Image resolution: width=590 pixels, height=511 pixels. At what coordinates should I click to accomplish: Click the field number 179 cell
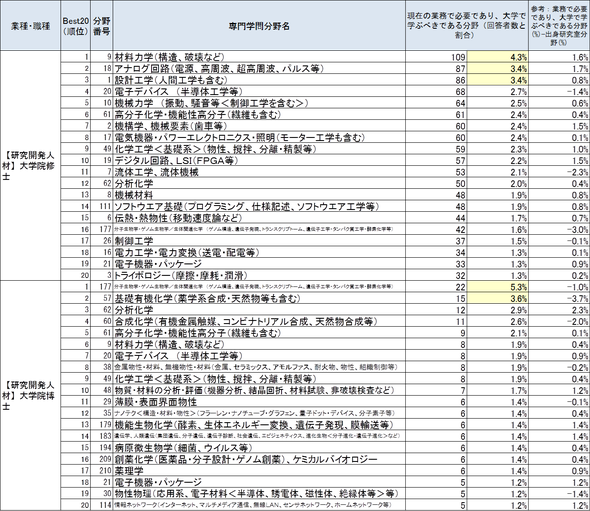[x=102, y=425]
